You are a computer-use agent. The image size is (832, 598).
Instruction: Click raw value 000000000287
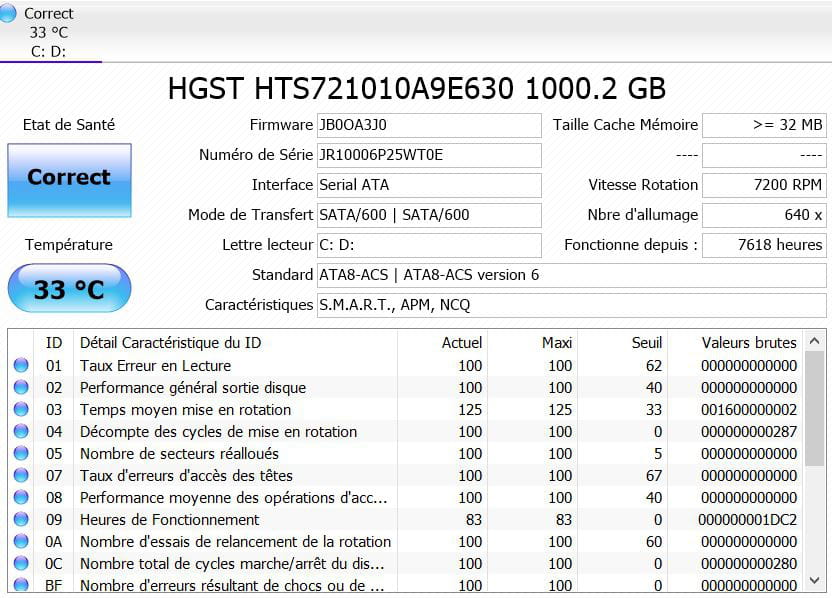[749, 431]
